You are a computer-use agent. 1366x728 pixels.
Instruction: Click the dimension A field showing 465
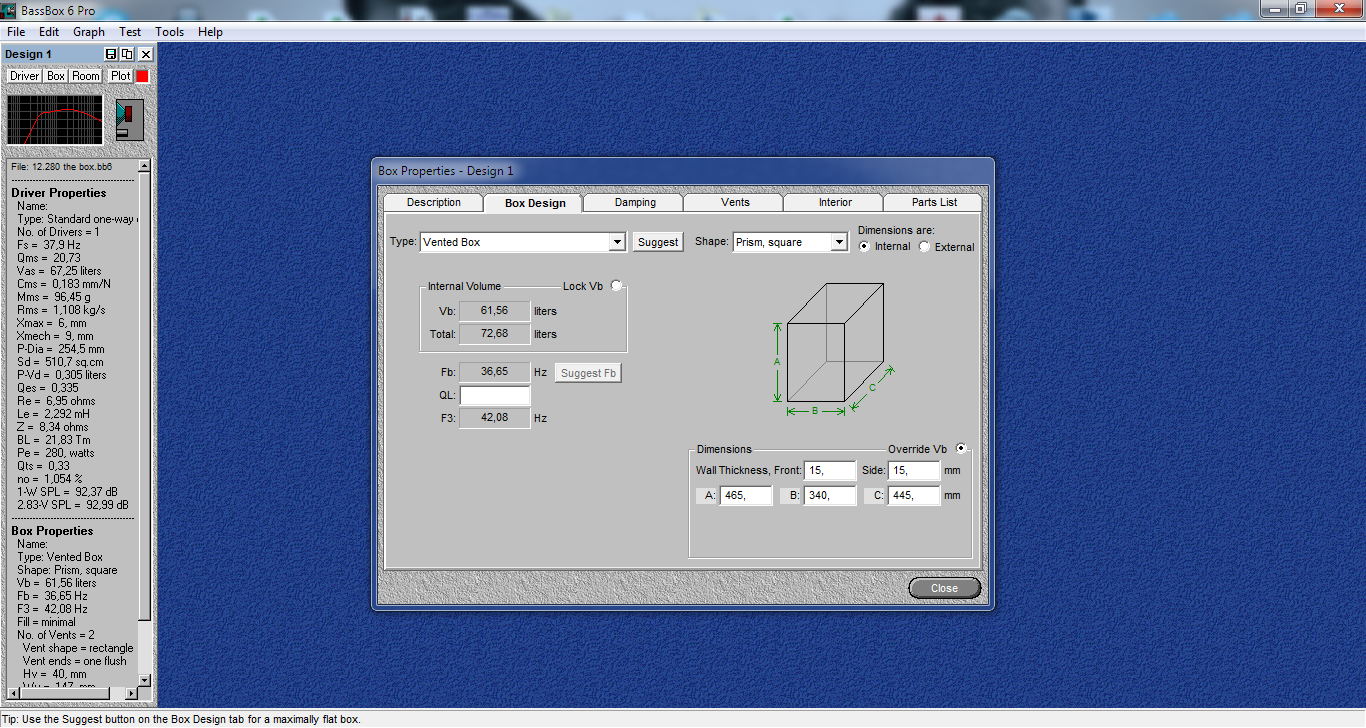[746, 495]
